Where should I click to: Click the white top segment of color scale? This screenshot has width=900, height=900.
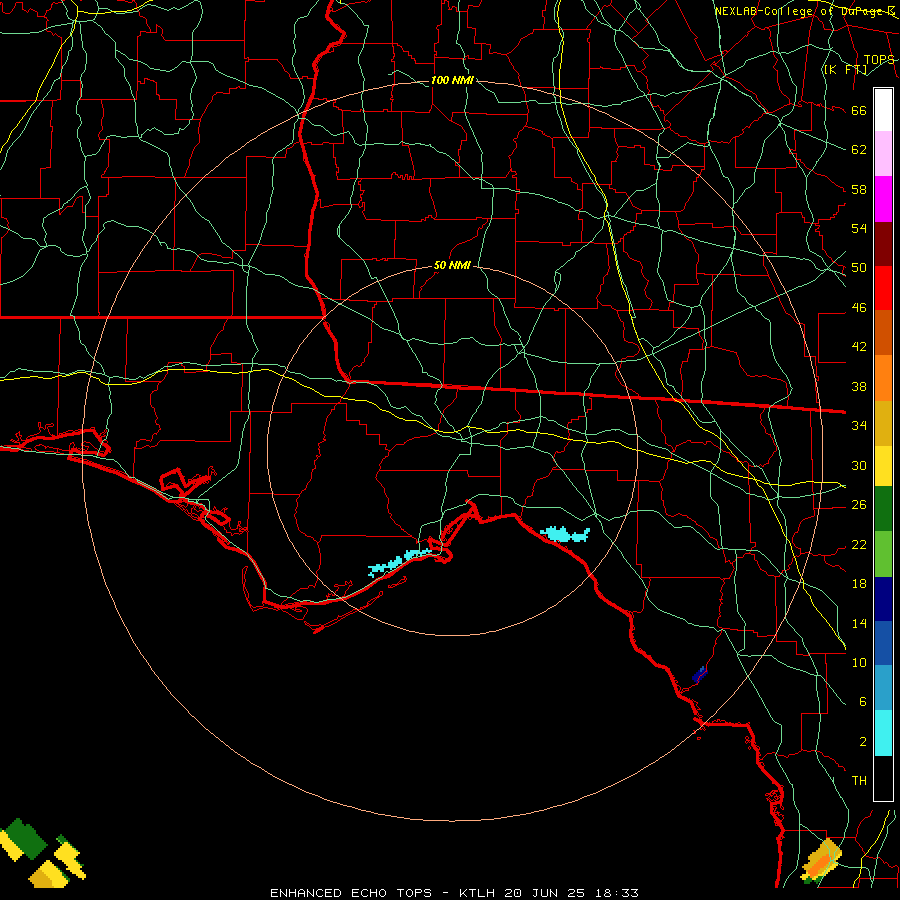click(883, 110)
